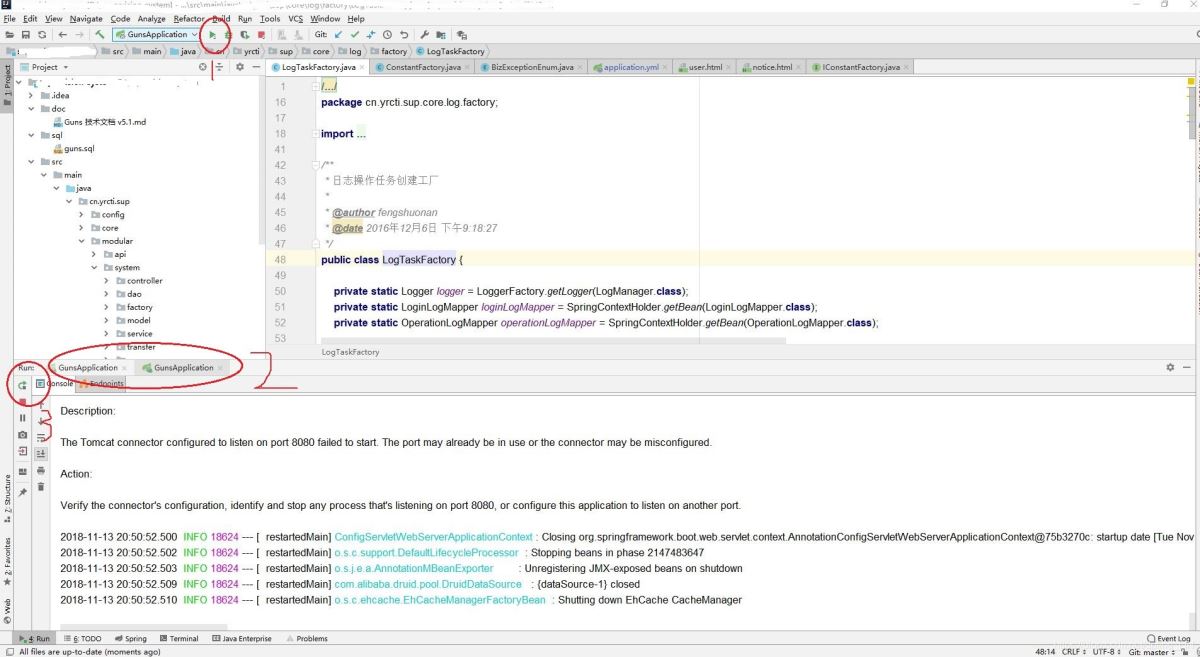Clear console output with the trash icon
Image resolution: width=1200 pixels, height=657 pixels.
pyautogui.click(x=41, y=487)
